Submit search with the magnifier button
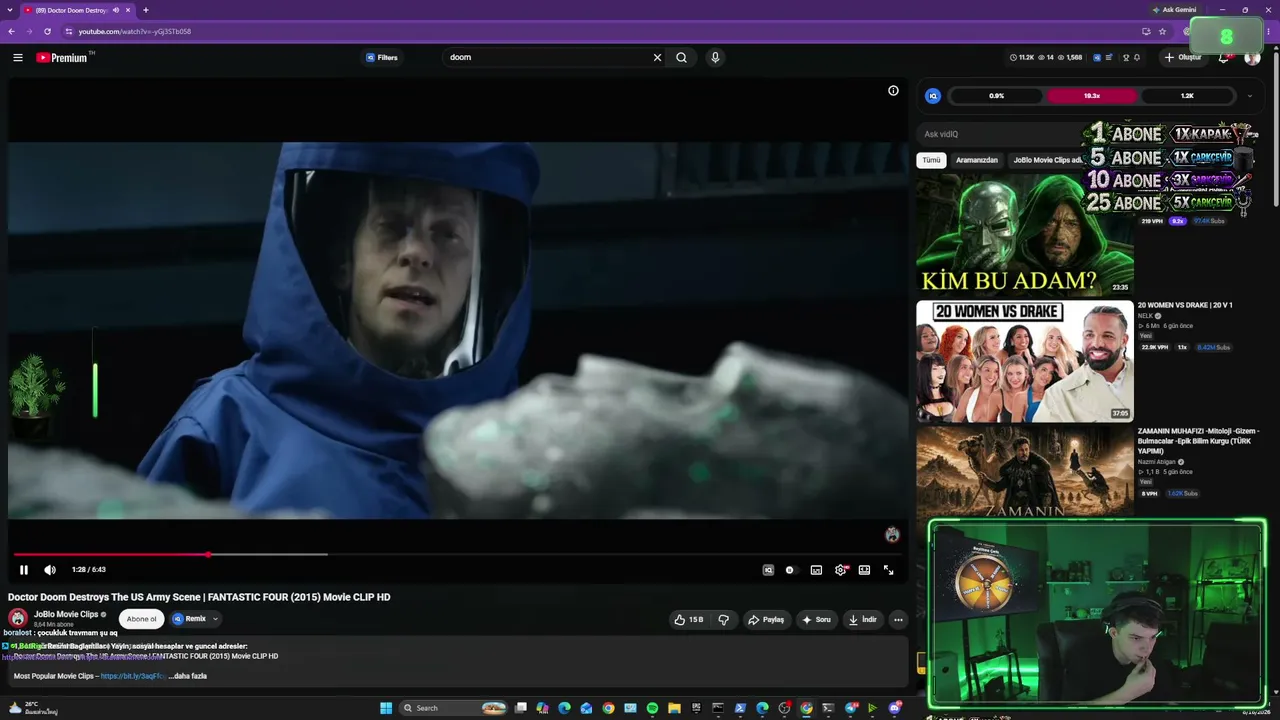This screenshot has height=720, width=1280. tap(681, 58)
